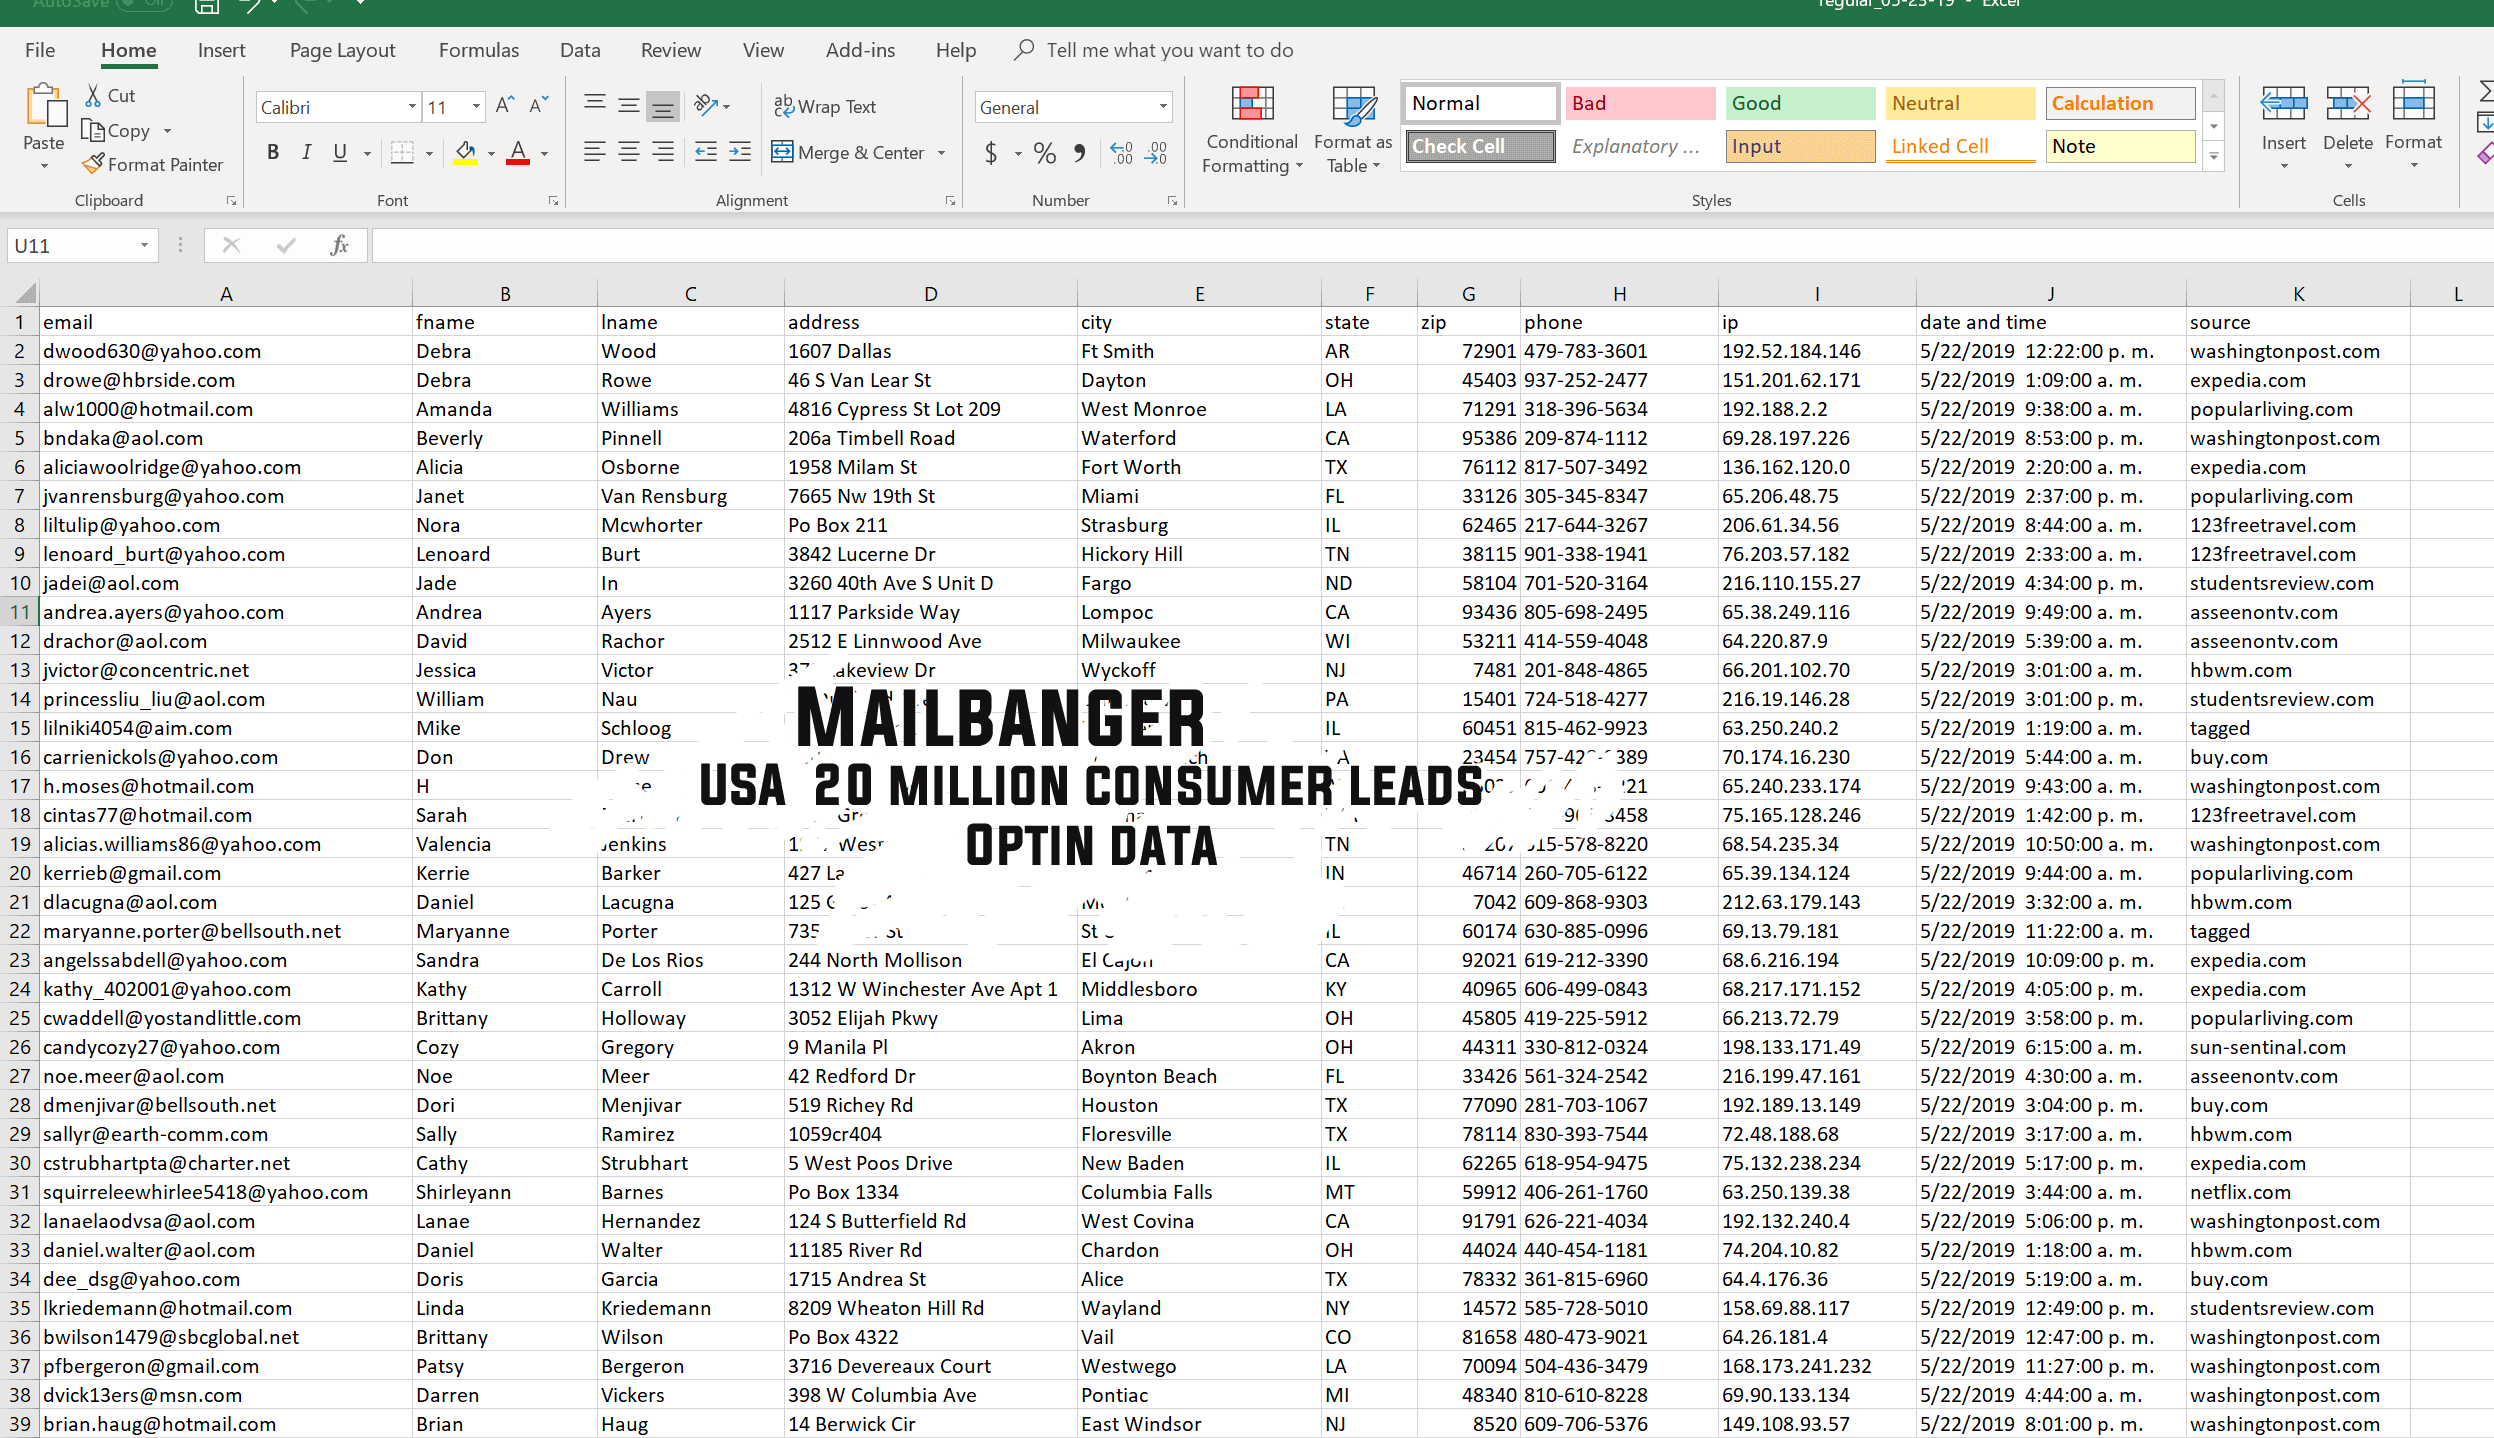The height and width of the screenshot is (1438, 2494).
Task: Toggle center horizontal alignment
Action: pos(629,152)
